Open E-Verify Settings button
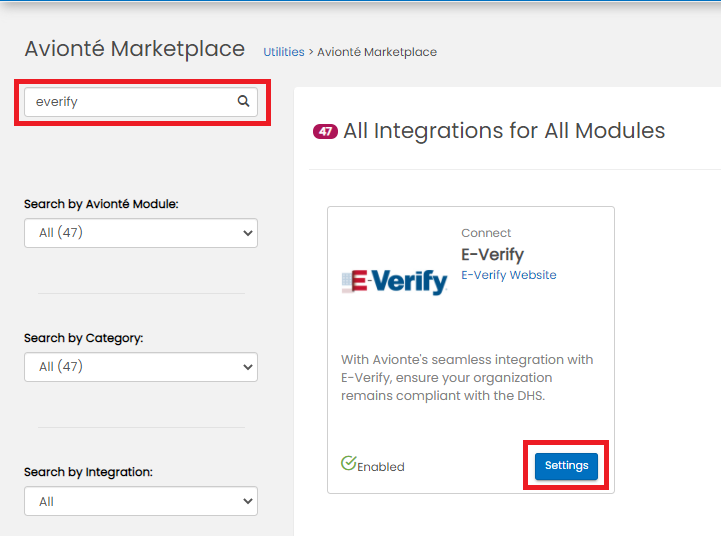This screenshot has width=721, height=536. tap(566, 466)
